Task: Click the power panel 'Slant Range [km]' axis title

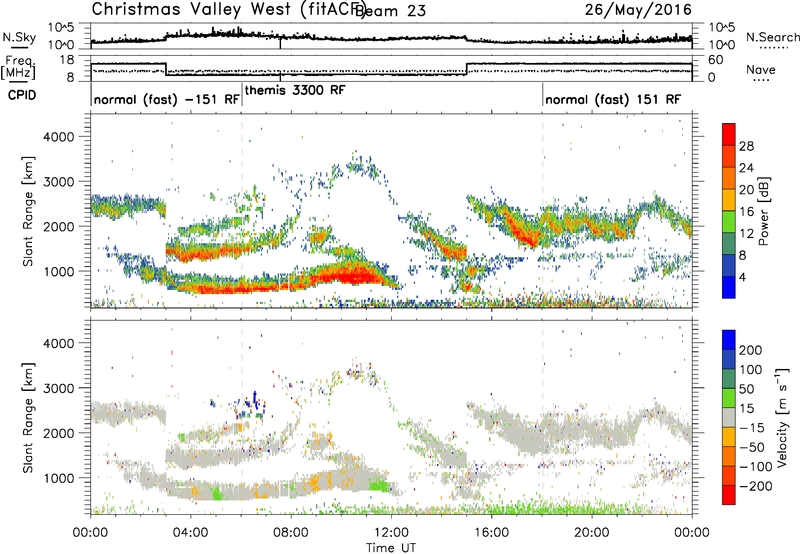Action: [x=28, y=211]
